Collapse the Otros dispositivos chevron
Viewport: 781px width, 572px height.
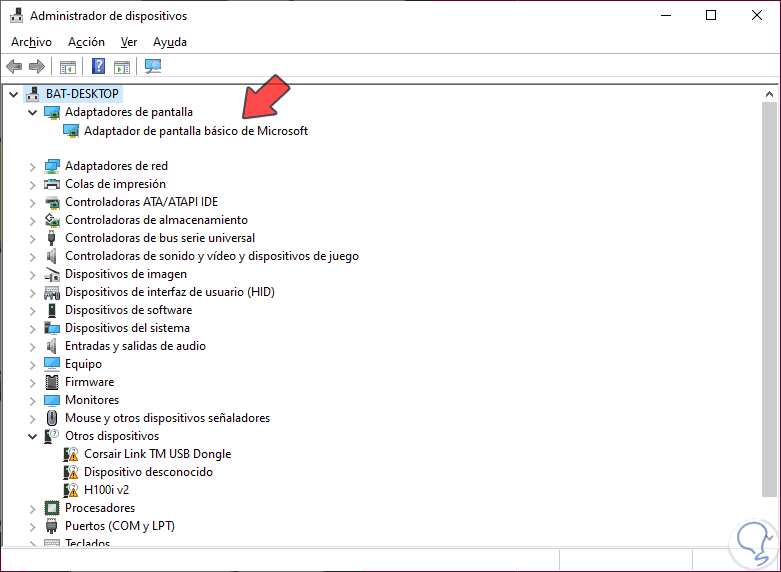(x=32, y=436)
